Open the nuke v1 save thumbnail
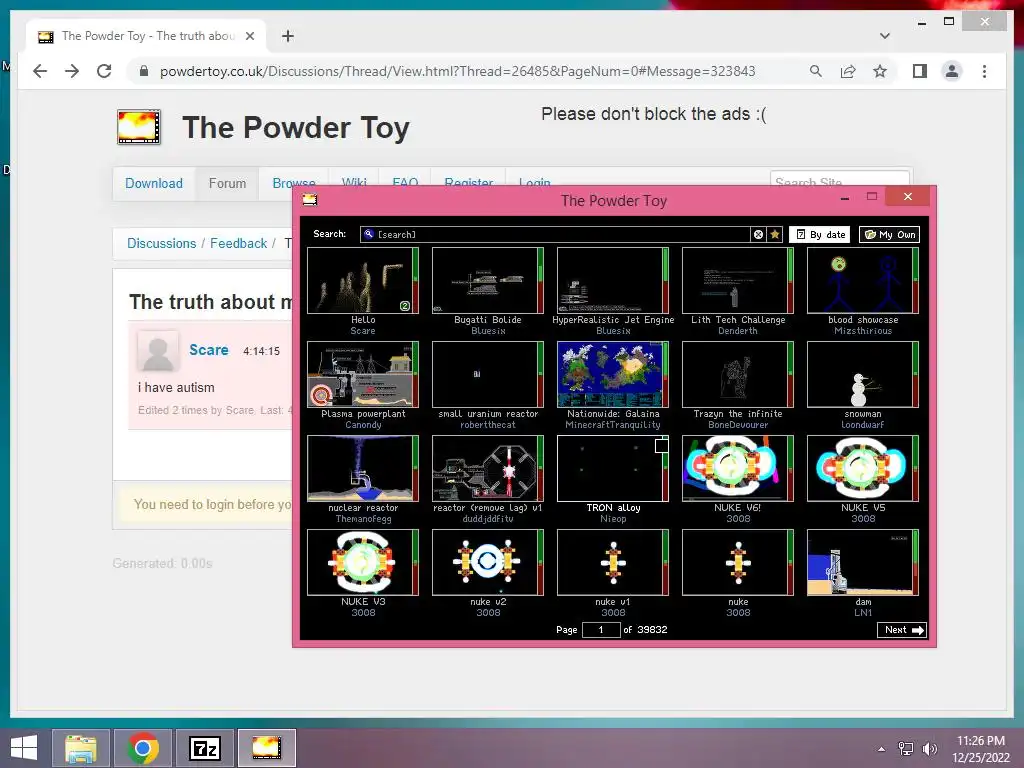The image size is (1024, 768). click(613, 562)
